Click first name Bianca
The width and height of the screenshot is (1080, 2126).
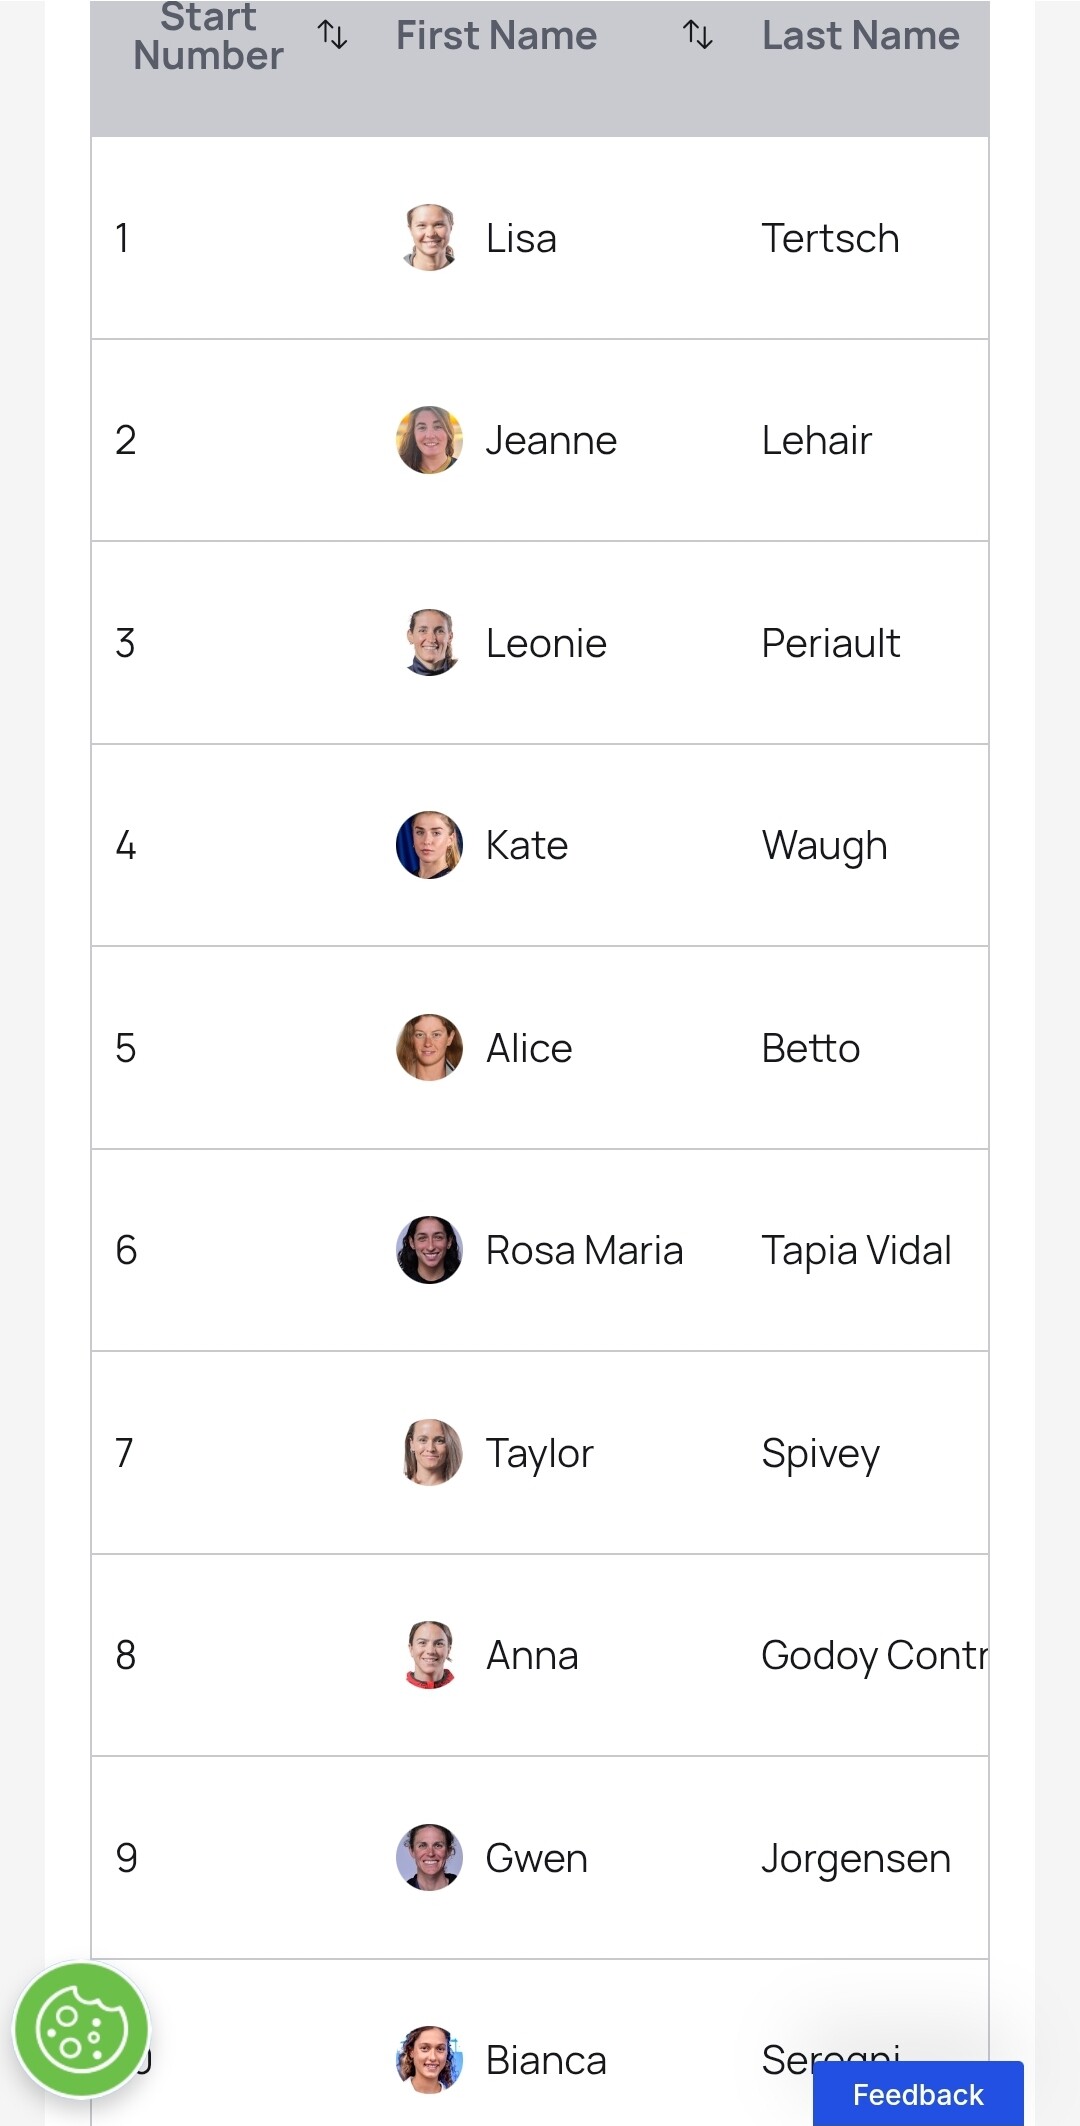546,2061
